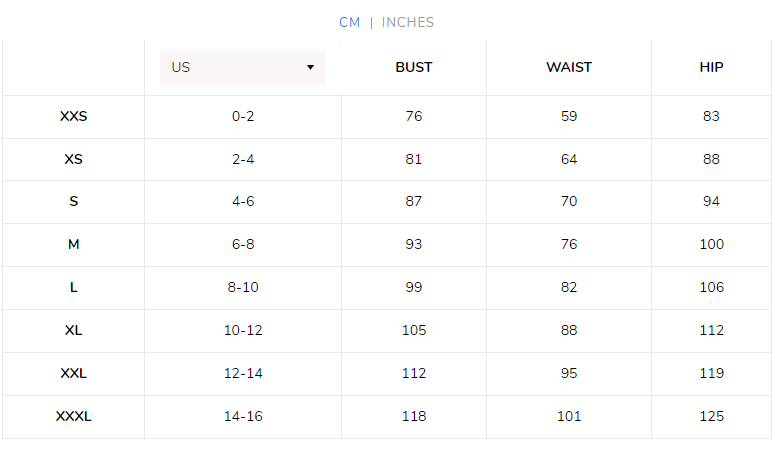Click US size 0-2 cell
This screenshot has height=468, width=775.
pos(243,116)
